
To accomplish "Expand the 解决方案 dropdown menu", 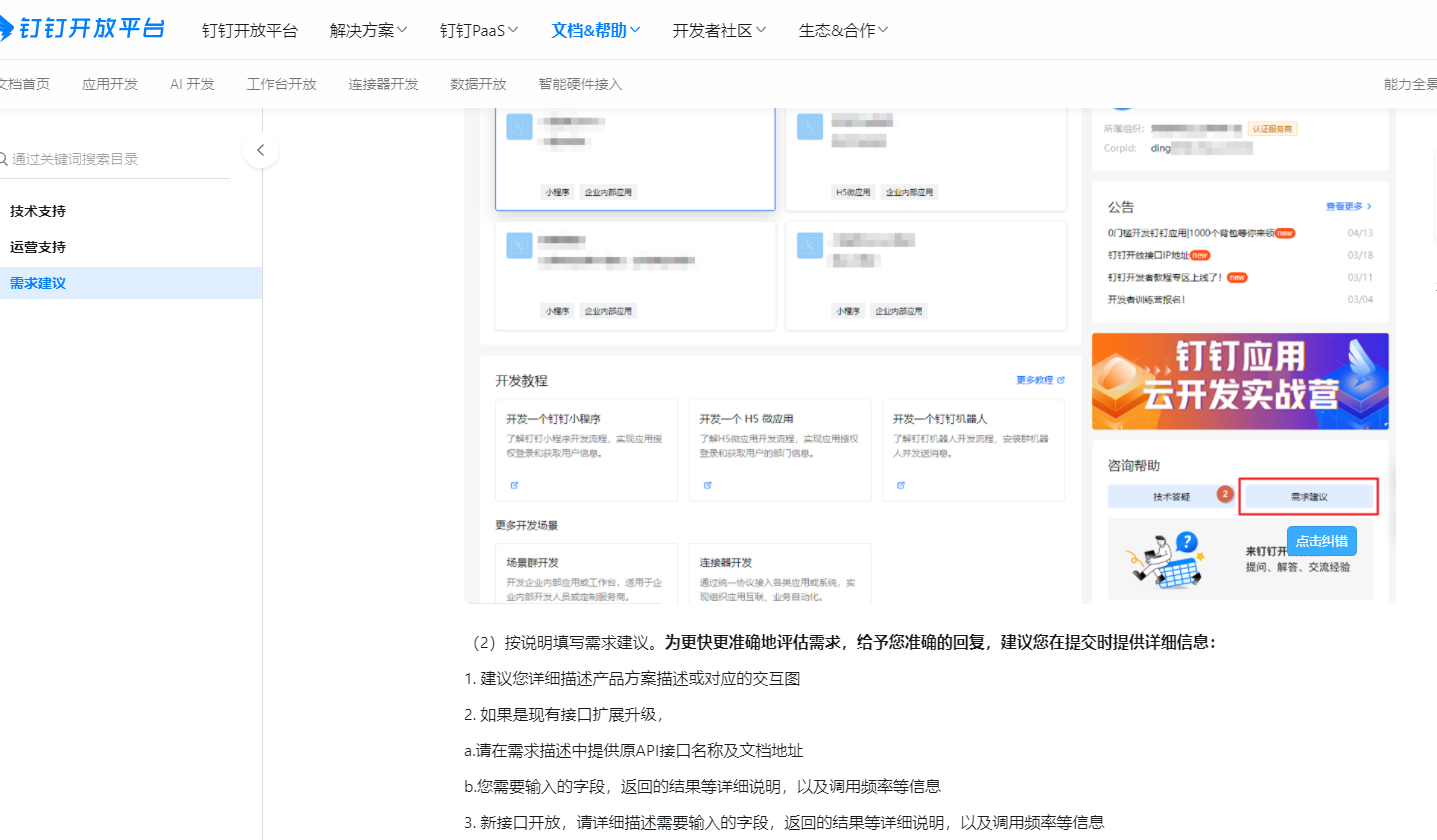I will (x=369, y=30).
